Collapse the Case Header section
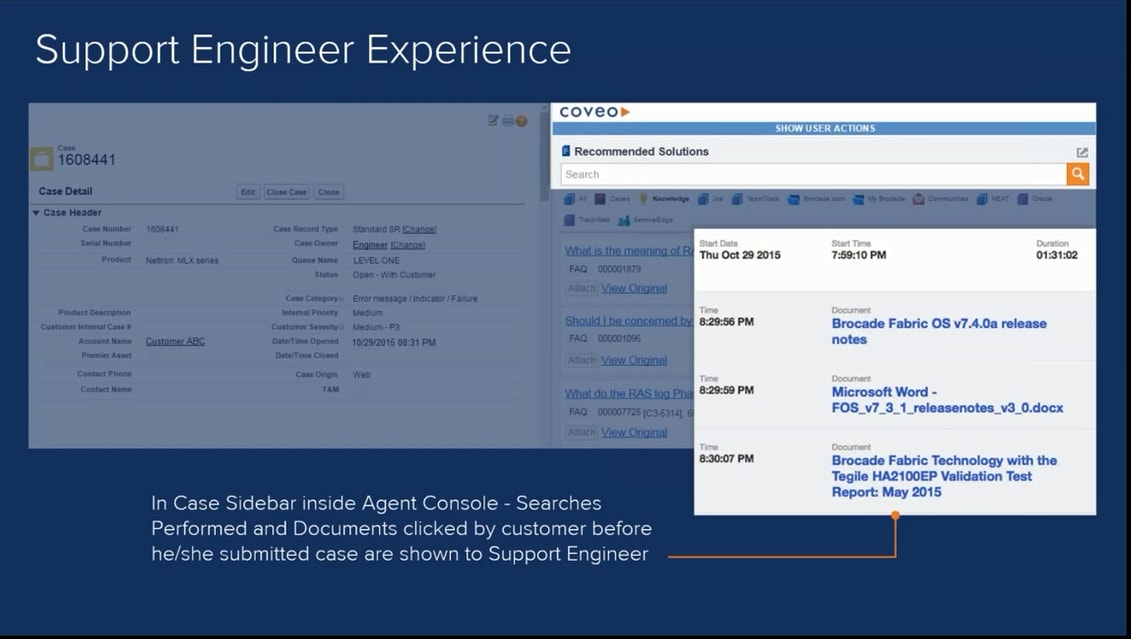The height and width of the screenshot is (639, 1131). (34, 212)
